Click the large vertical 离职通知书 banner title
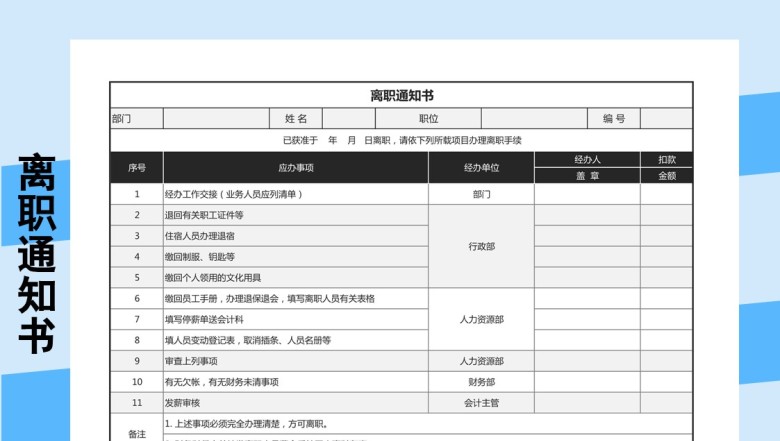This screenshot has height=441, width=780. [37, 255]
